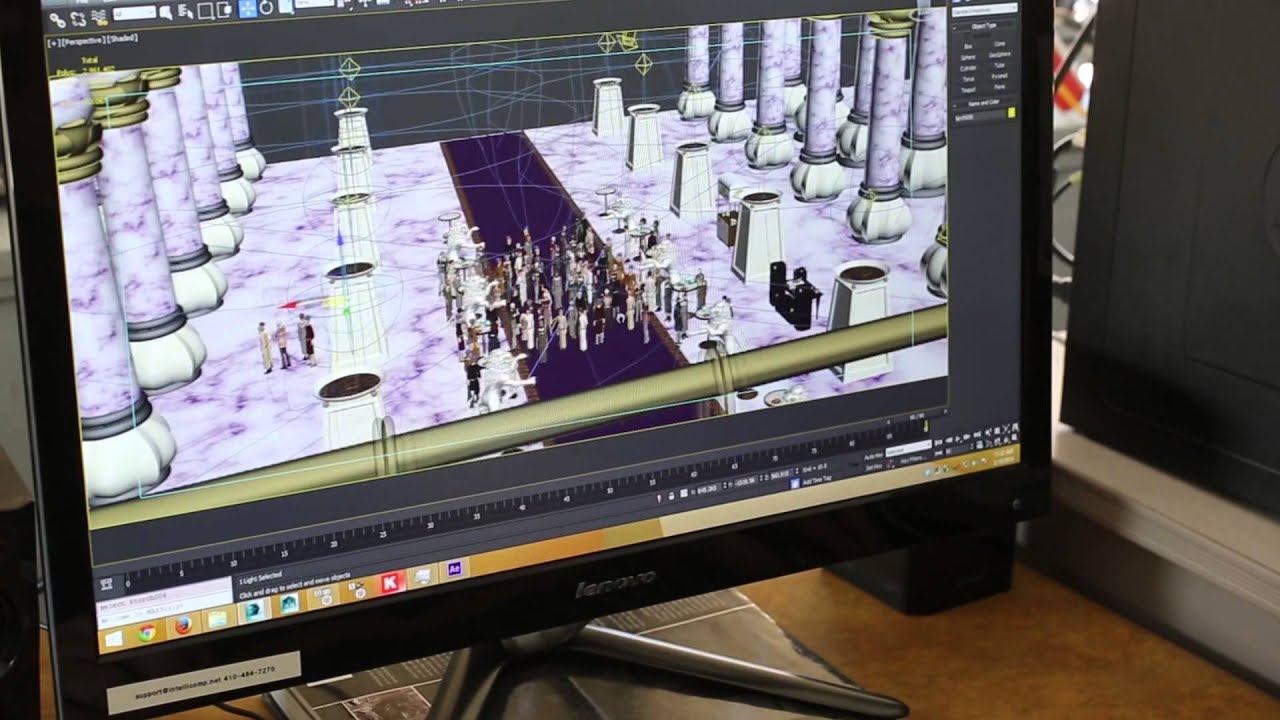Click the '1 Light Selected' status text
Viewport: 1280px width, 720px height.
pos(261,578)
